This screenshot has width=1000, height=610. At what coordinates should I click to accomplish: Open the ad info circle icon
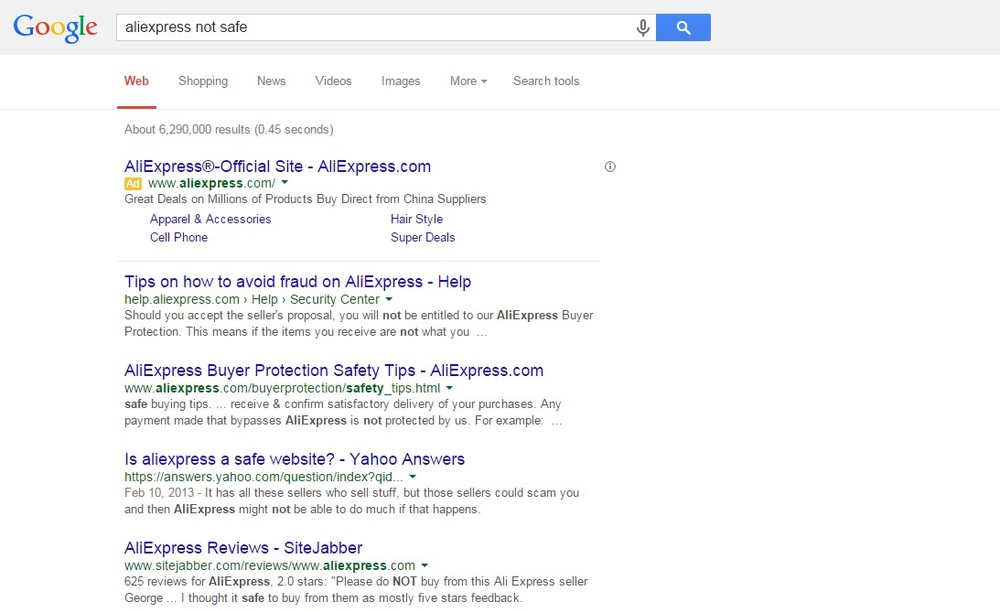click(x=610, y=167)
